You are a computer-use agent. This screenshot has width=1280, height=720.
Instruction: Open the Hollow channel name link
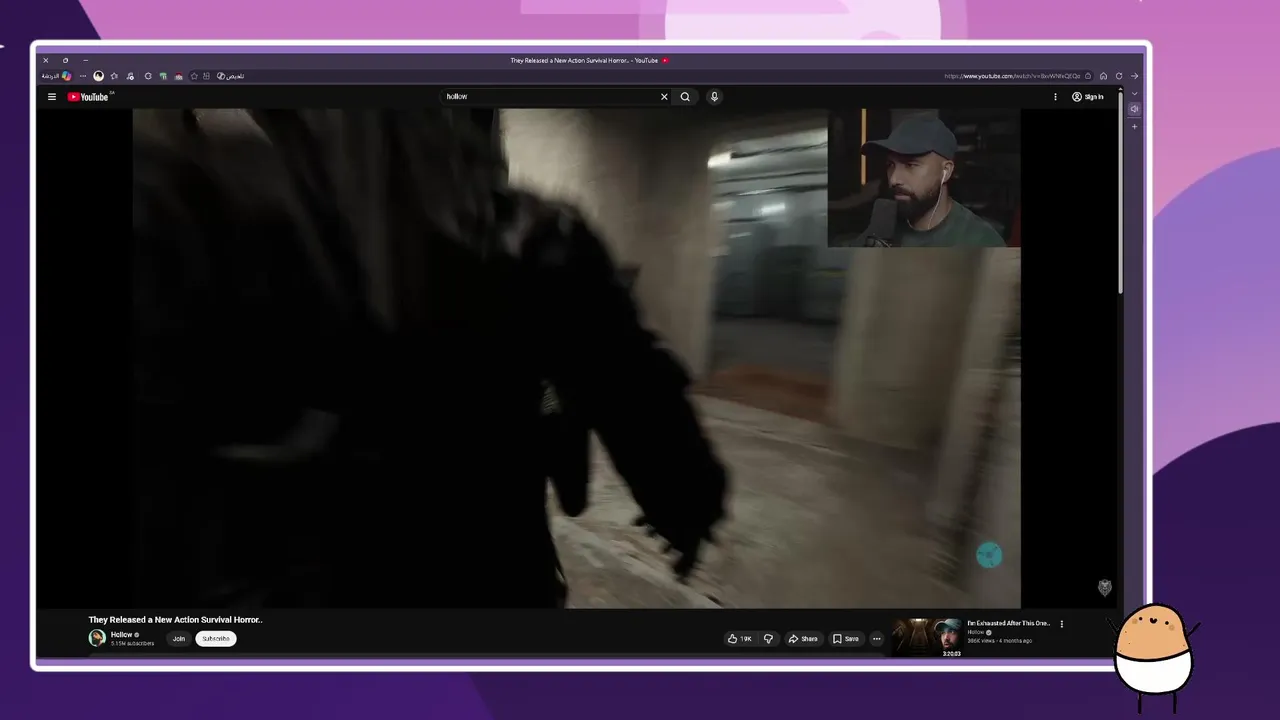point(122,635)
